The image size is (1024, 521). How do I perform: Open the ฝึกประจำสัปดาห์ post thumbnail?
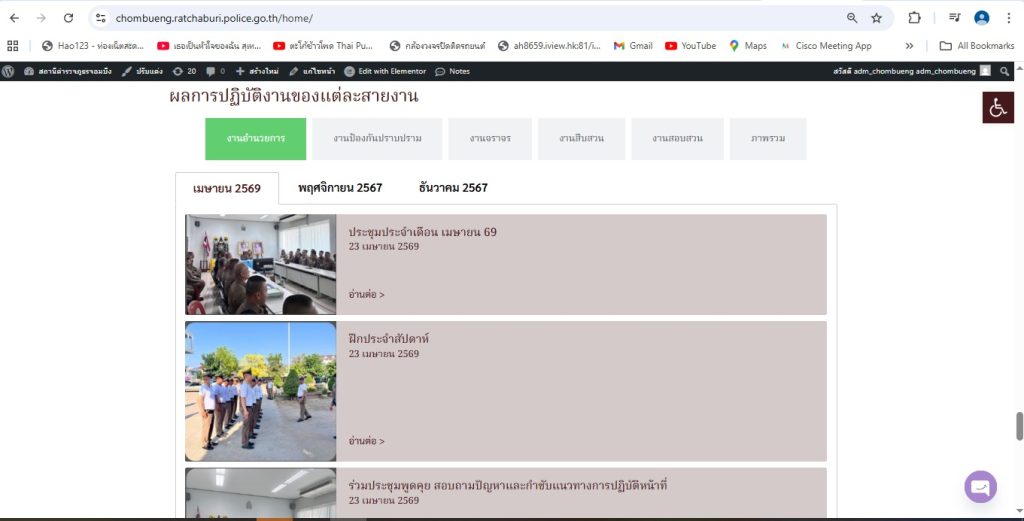click(x=261, y=392)
